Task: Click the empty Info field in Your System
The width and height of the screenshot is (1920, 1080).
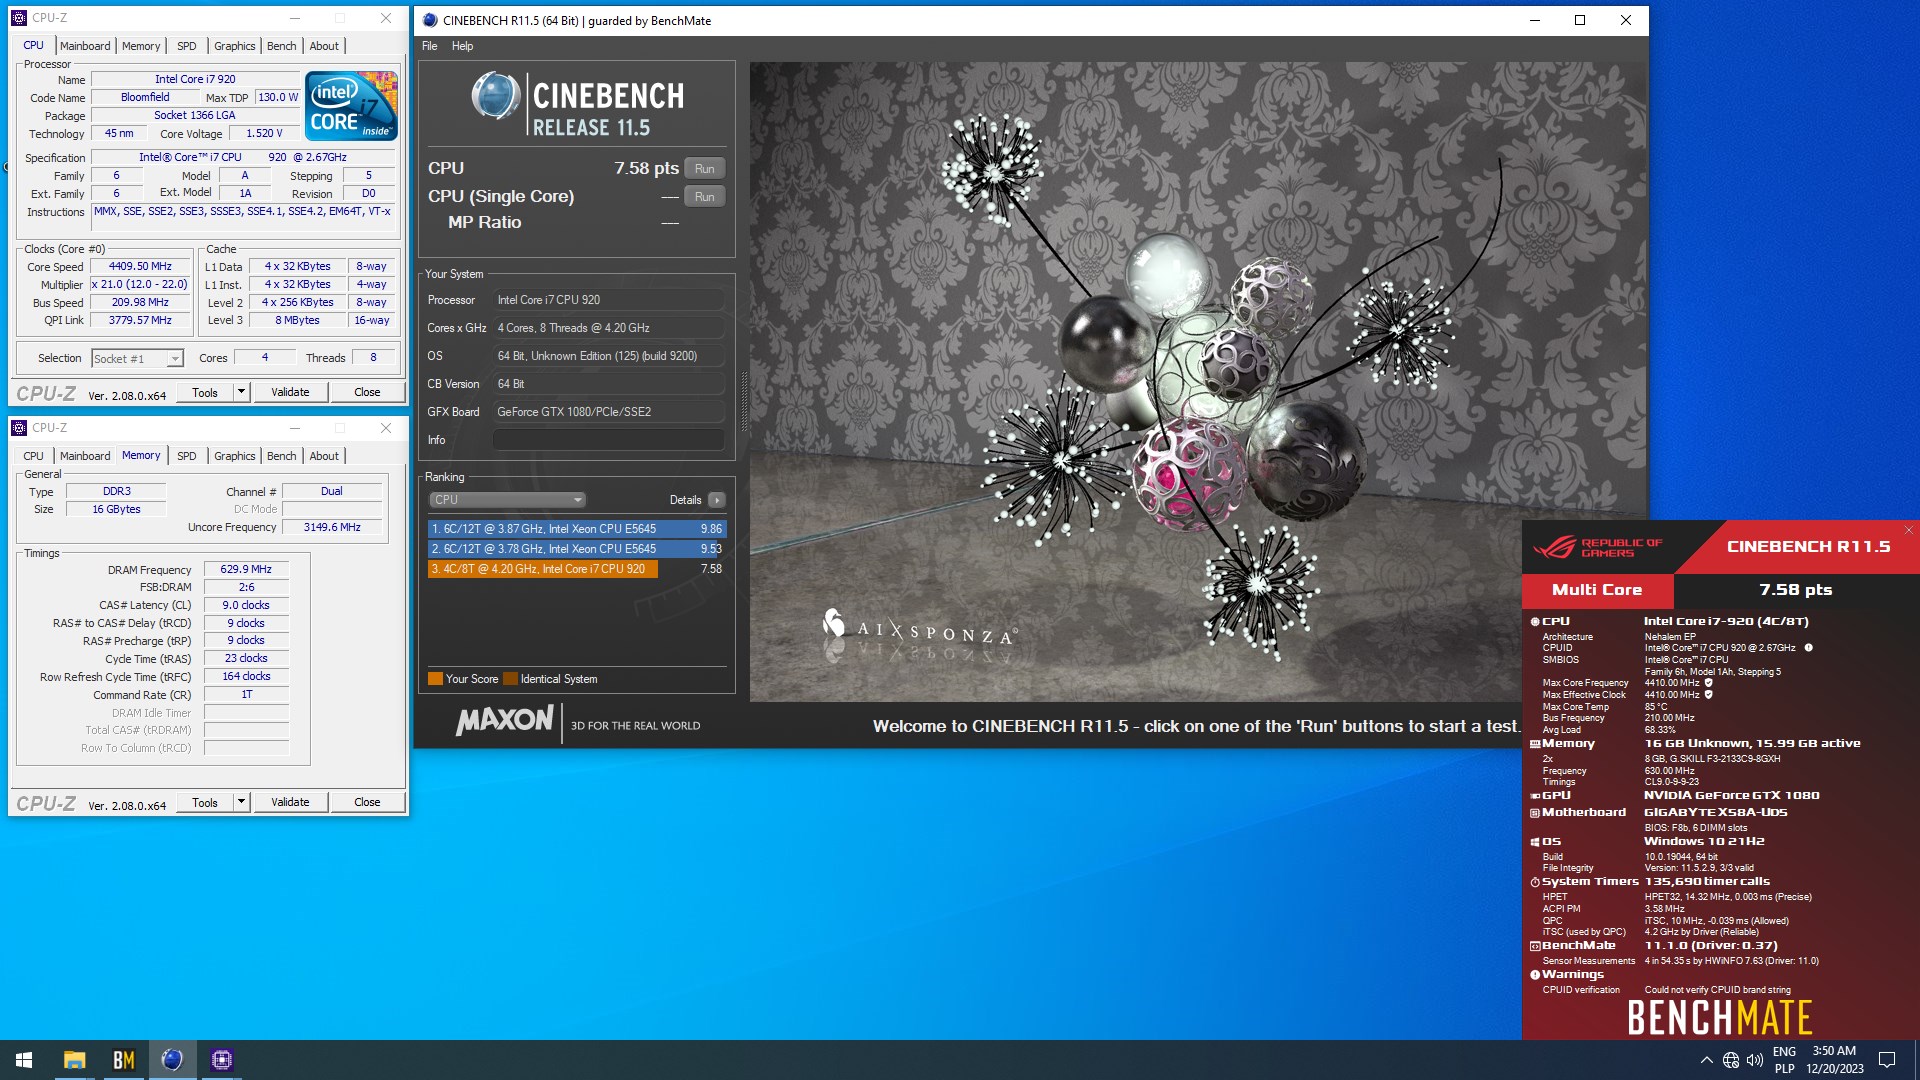Action: click(x=608, y=440)
